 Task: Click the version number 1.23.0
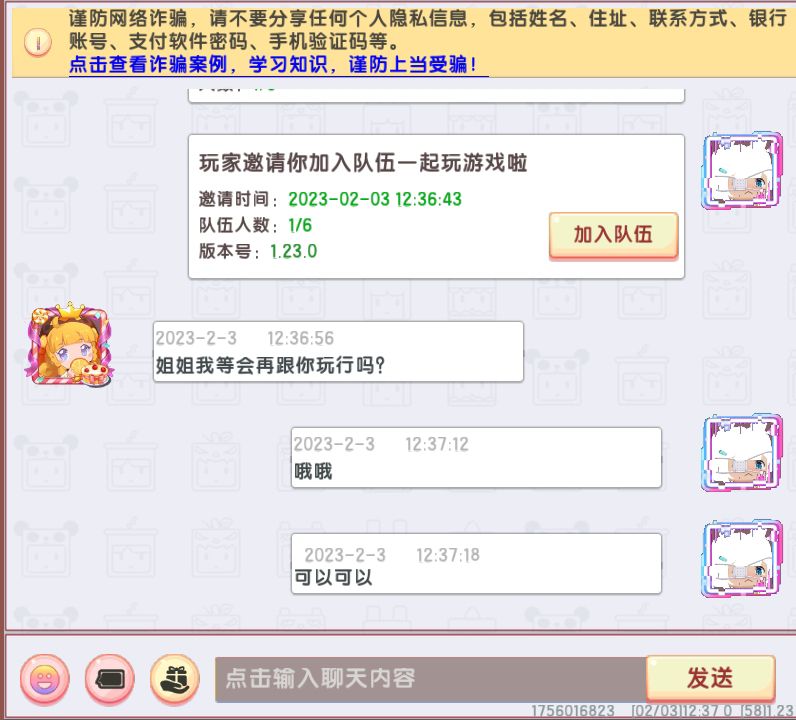[293, 251]
